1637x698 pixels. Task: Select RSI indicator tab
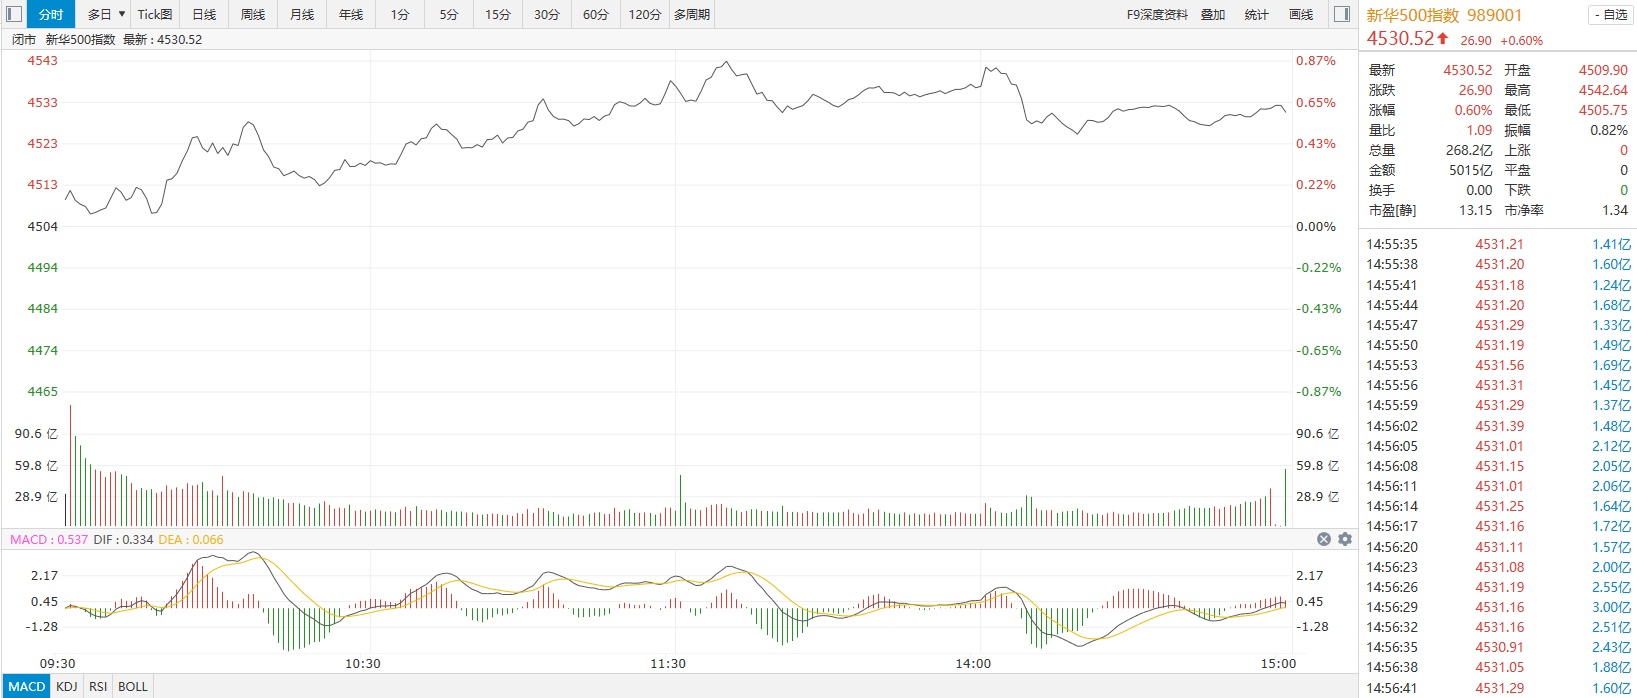(98, 686)
